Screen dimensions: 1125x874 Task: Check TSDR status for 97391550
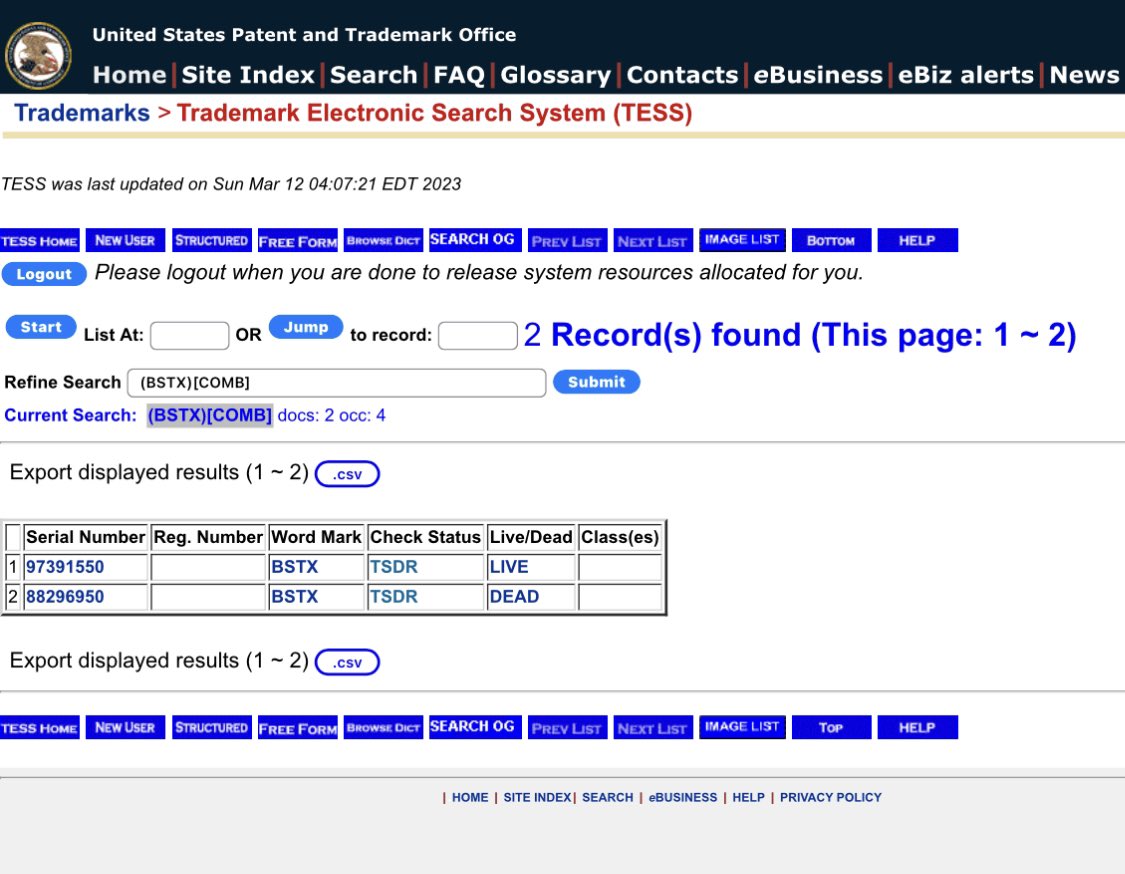pos(393,567)
